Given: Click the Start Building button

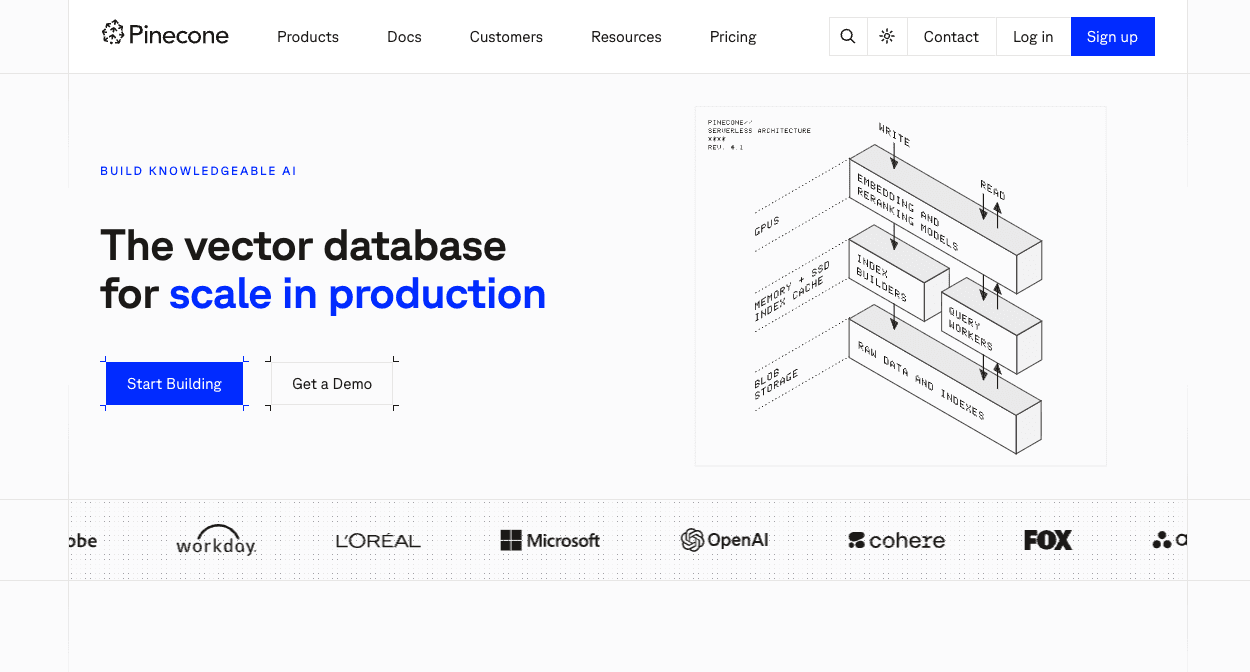Looking at the screenshot, I should [x=174, y=384].
